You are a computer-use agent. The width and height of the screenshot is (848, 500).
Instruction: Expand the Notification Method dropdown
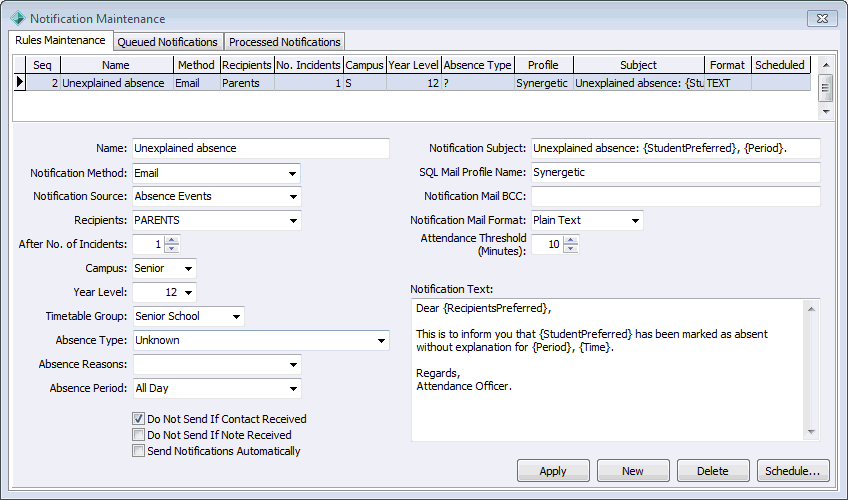point(292,174)
